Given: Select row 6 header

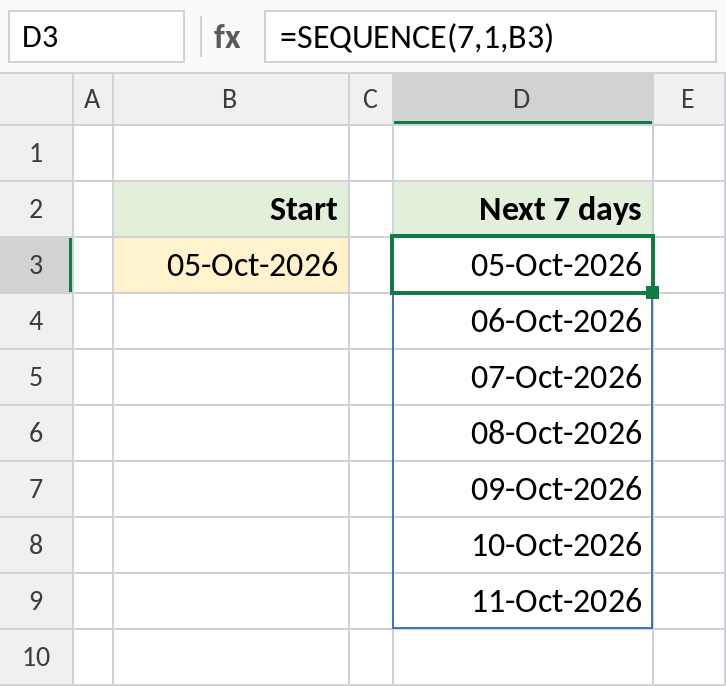Looking at the screenshot, I should pyautogui.click(x=36, y=433).
